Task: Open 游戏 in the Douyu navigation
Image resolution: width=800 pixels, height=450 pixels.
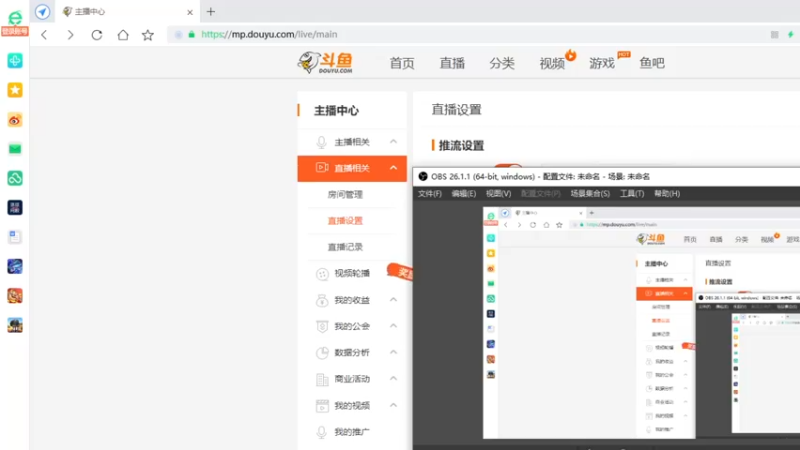Action: point(602,63)
